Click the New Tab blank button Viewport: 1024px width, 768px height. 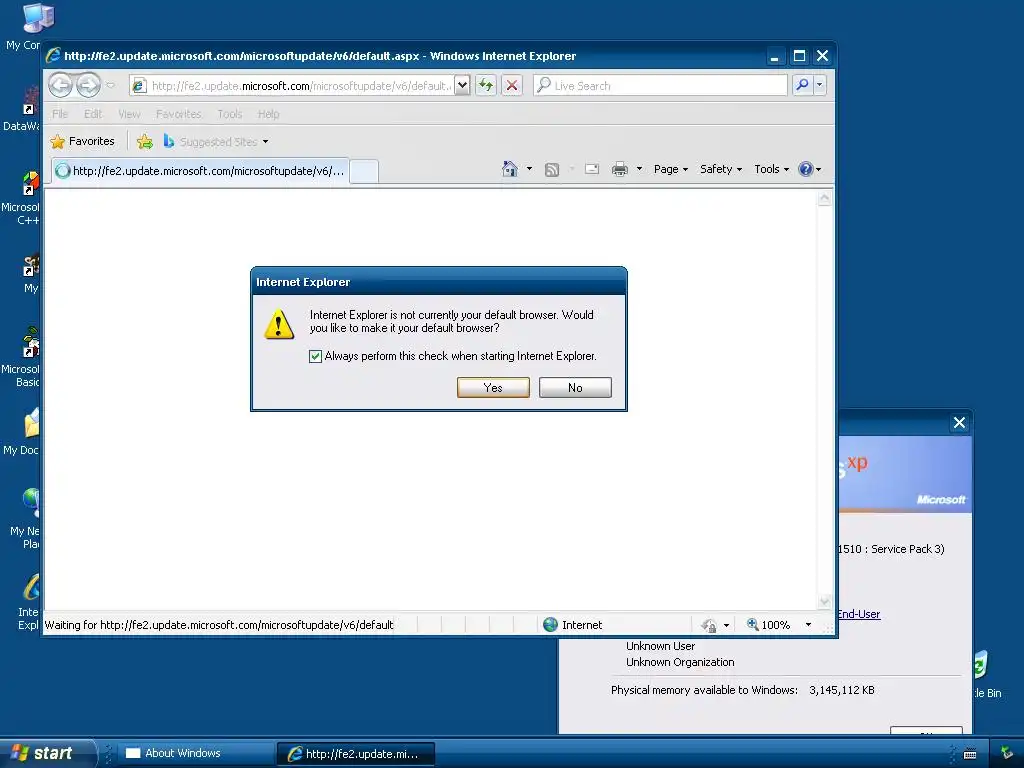tap(364, 172)
